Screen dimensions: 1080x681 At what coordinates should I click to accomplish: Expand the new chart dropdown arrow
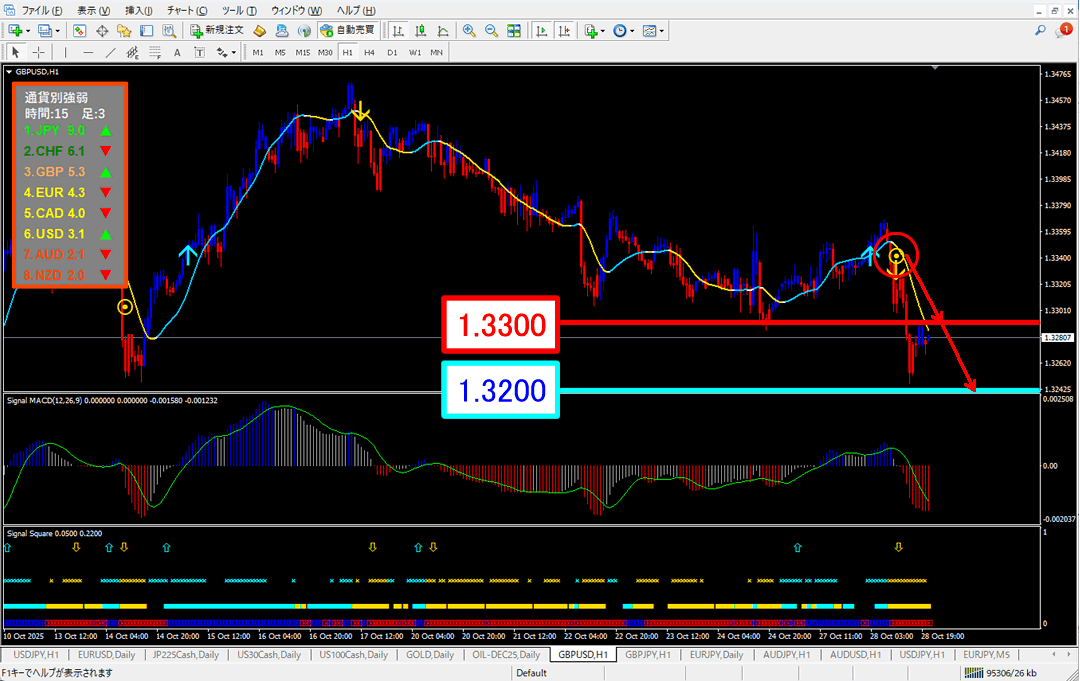tap(30, 31)
